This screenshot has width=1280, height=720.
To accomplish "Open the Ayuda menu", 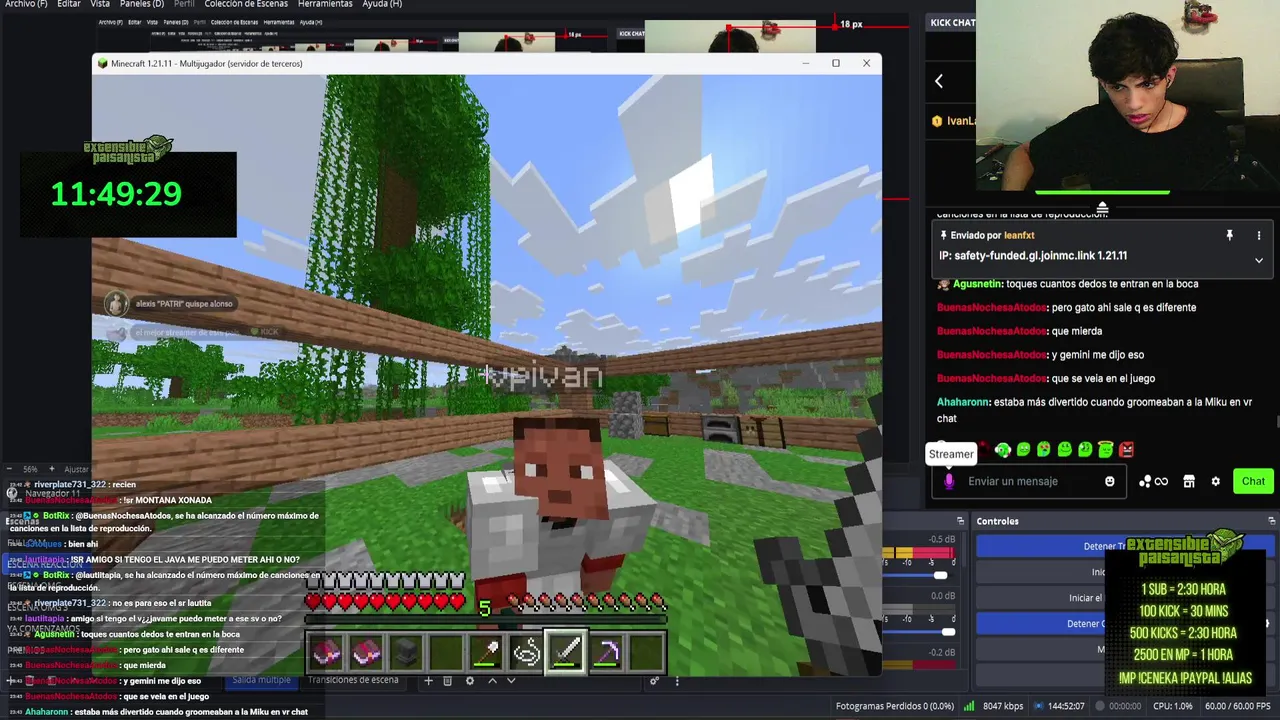I will pyautogui.click(x=382, y=4).
